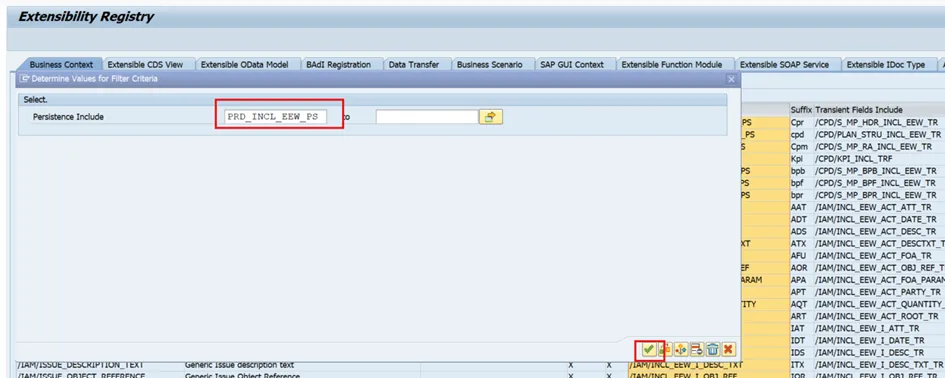945x378 pixels.
Task: Select cell /IAM/INCL_EEW_ACT_PARTY_TR
Action: 879,292
